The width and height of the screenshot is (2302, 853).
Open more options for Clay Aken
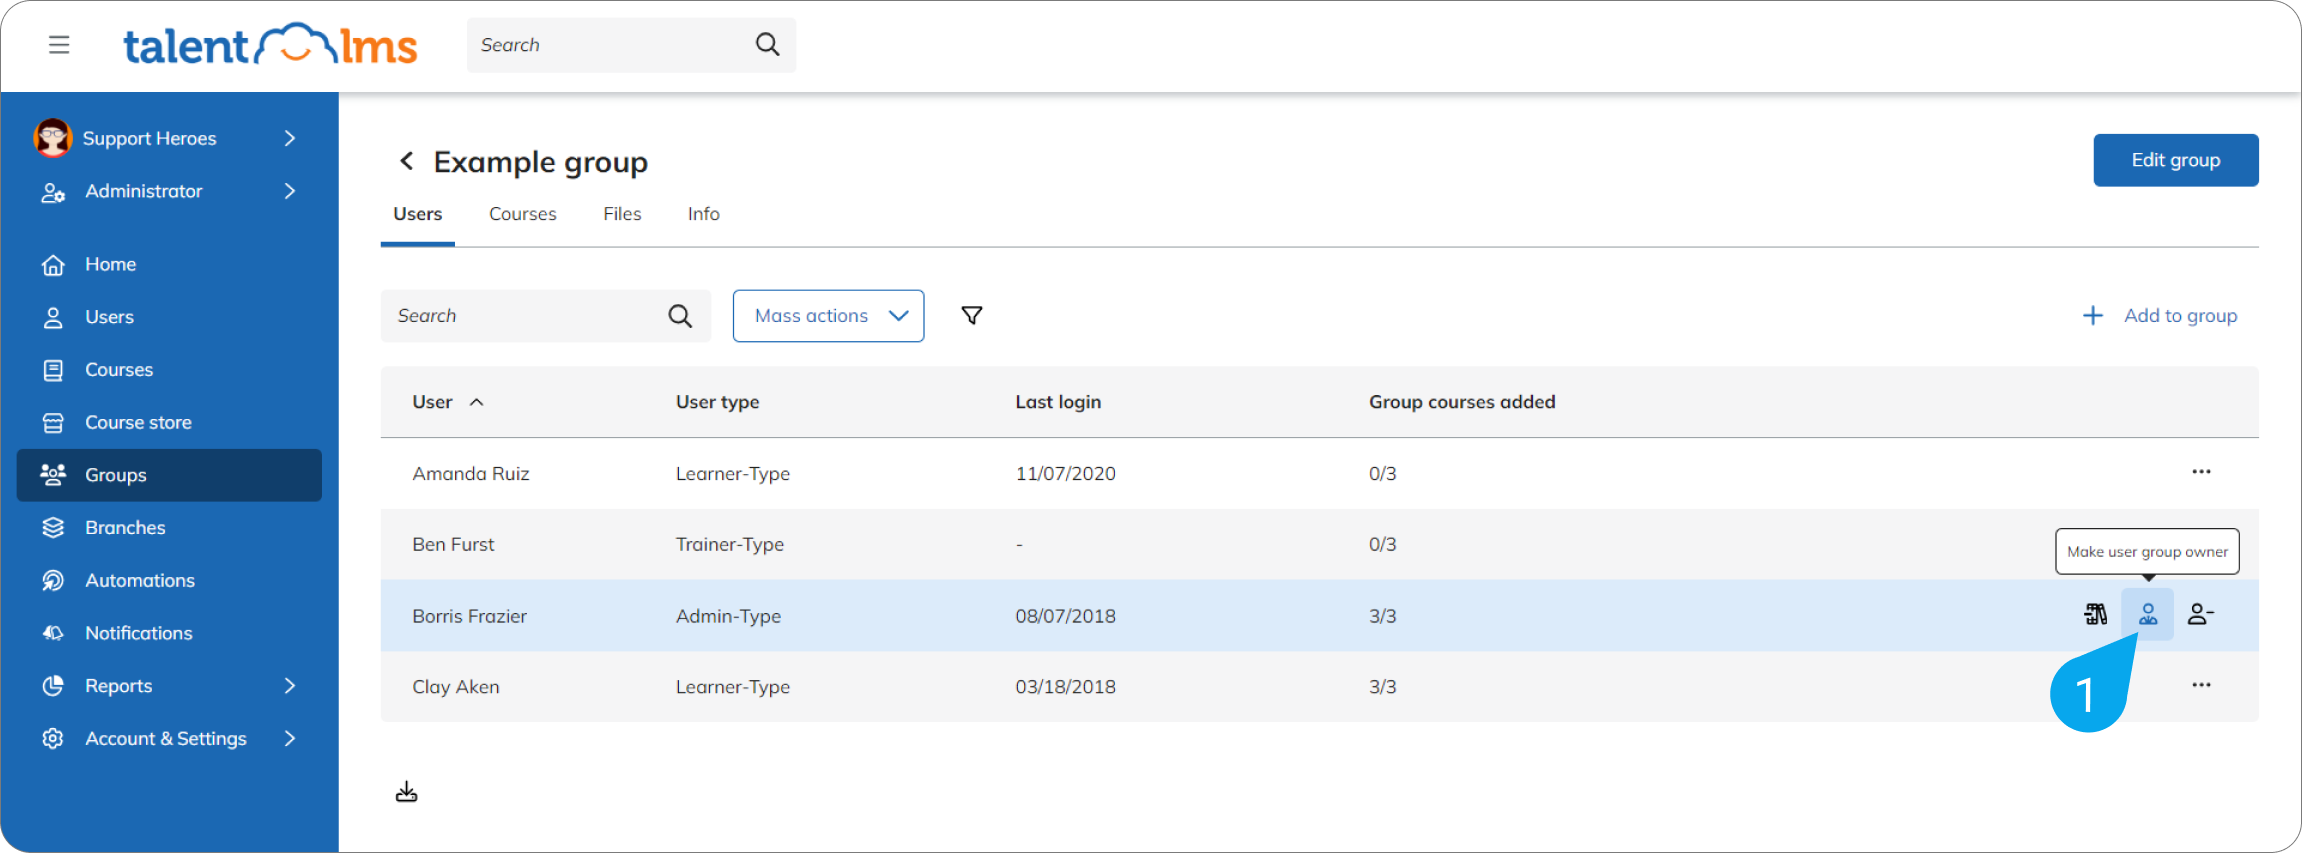click(x=2201, y=685)
